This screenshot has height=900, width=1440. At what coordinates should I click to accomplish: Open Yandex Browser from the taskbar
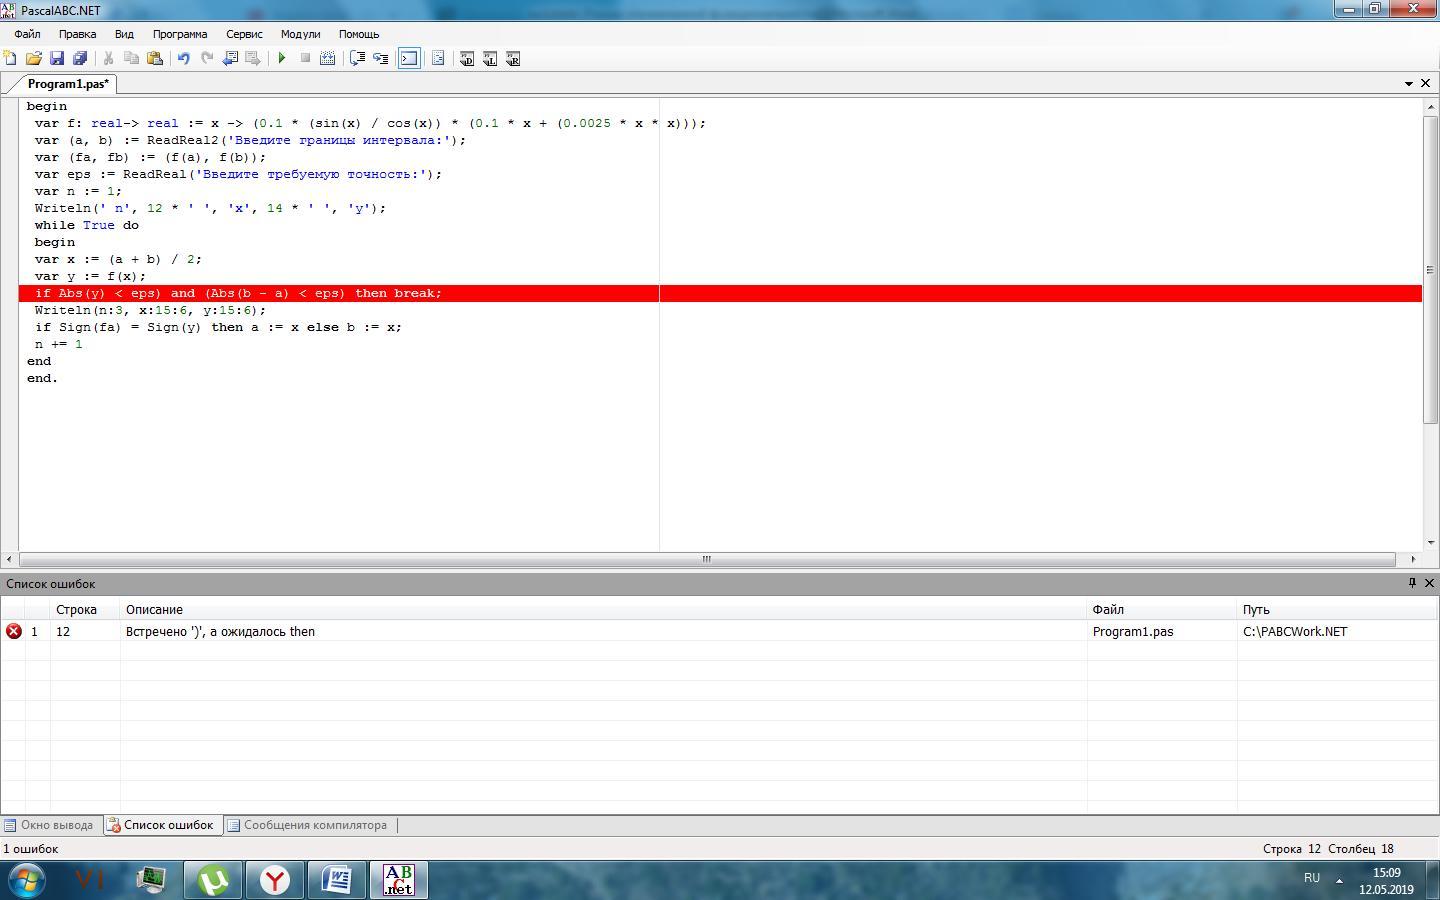pyautogui.click(x=275, y=880)
